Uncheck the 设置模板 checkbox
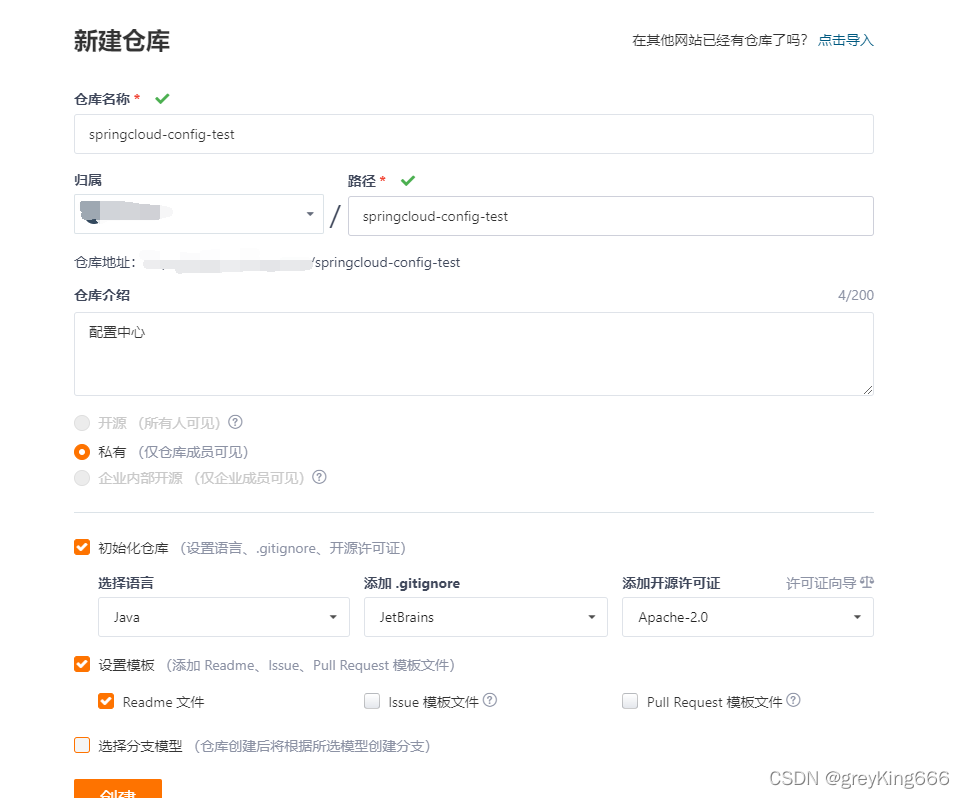The image size is (965, 798). click(x=82, y=664)
